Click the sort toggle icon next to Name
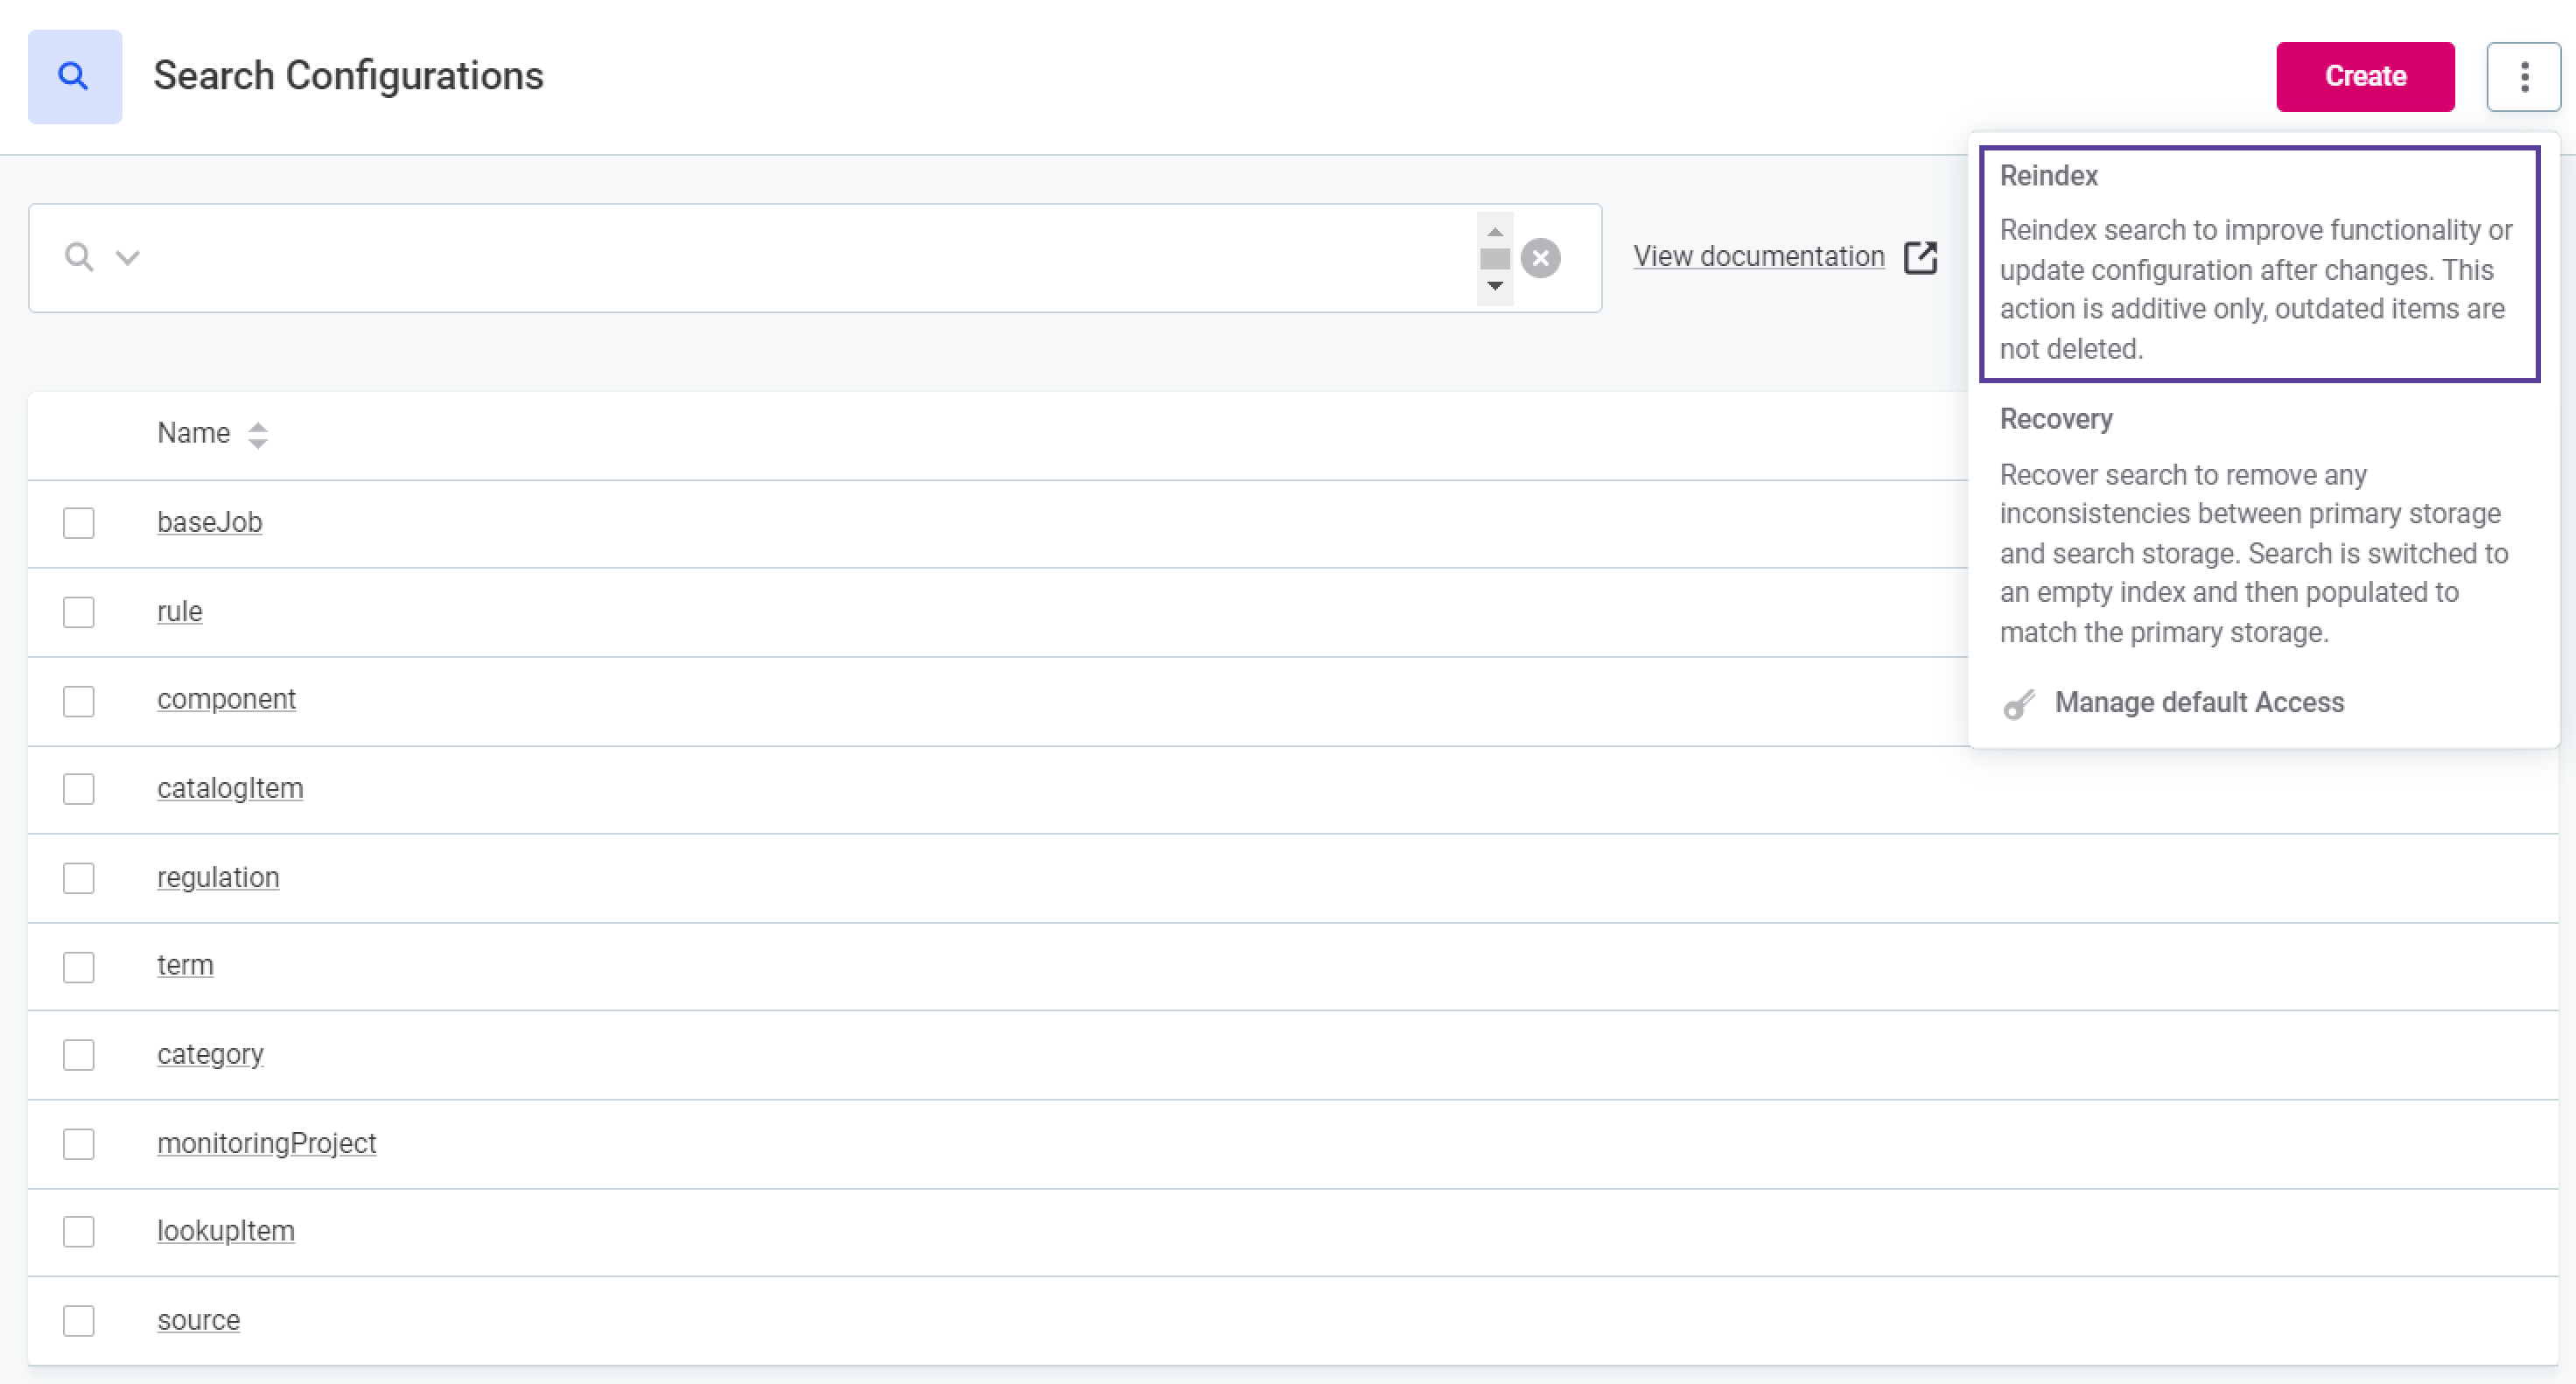 coord(257,435)
